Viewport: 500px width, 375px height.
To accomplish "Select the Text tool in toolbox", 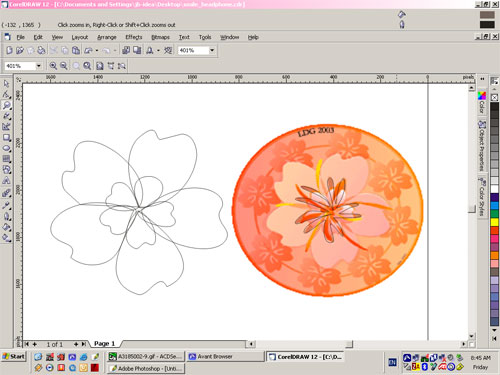I will tap(6, 181).
